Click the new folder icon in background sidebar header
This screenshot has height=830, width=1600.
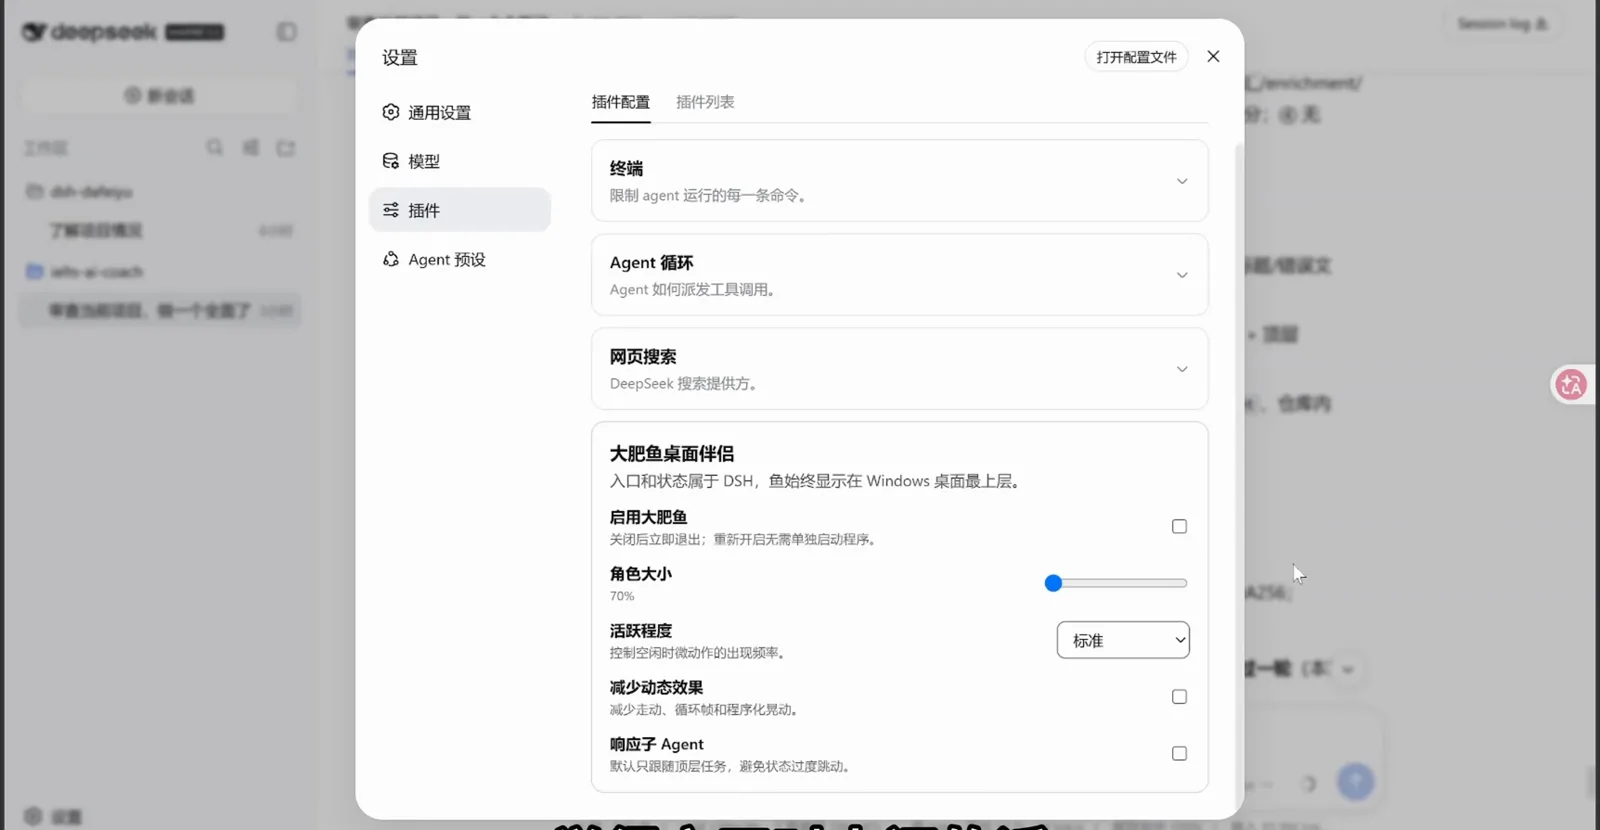[286, 148]
